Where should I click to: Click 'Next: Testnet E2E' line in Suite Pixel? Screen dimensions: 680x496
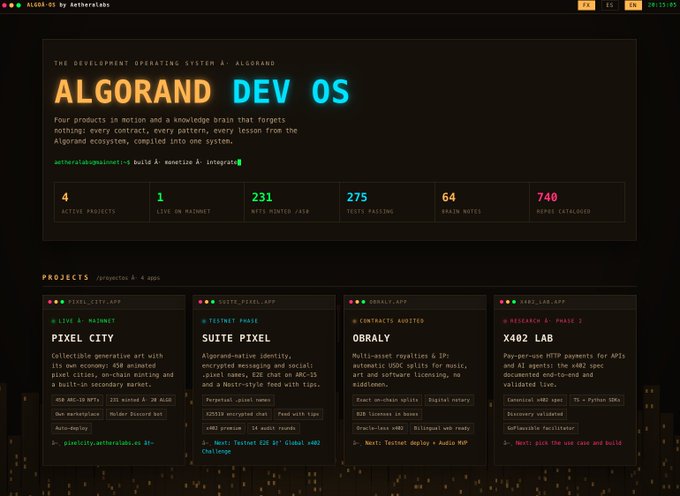[261, 447]
